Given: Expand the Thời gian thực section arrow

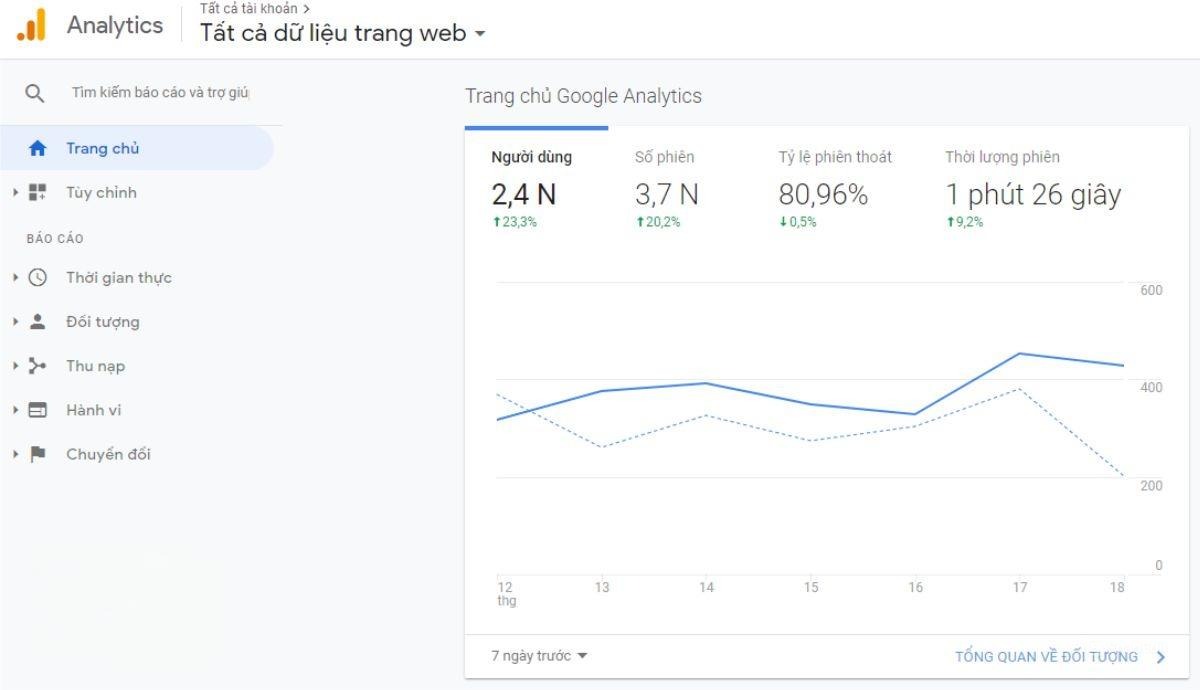Looking at the screenshot, I should point(15,277).
